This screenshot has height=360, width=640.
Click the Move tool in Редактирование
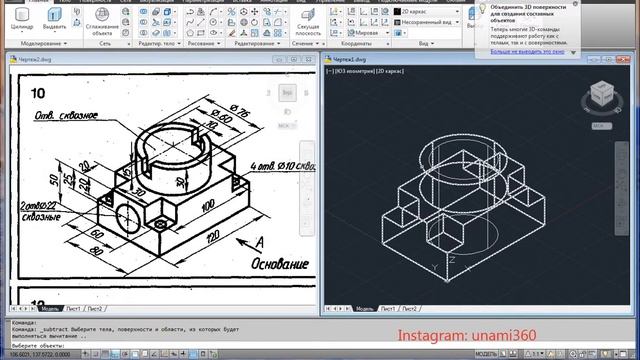click(x=255, y=11)
